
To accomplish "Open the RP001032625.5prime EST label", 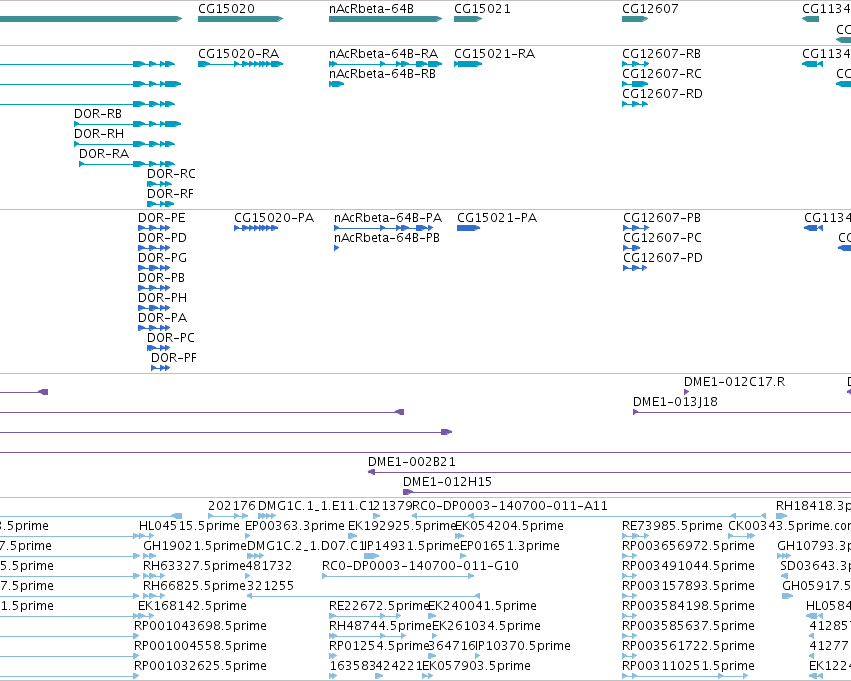I will (200, 667).
